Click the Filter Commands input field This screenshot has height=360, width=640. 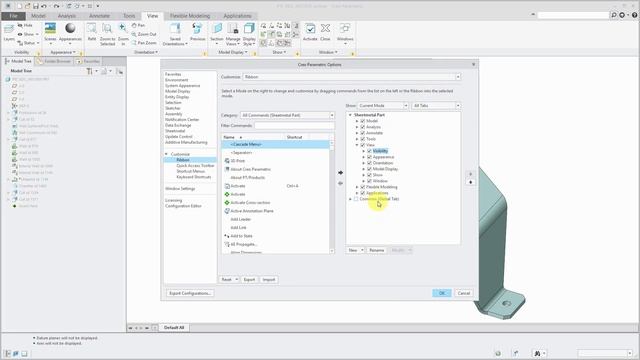pos(294,126)
